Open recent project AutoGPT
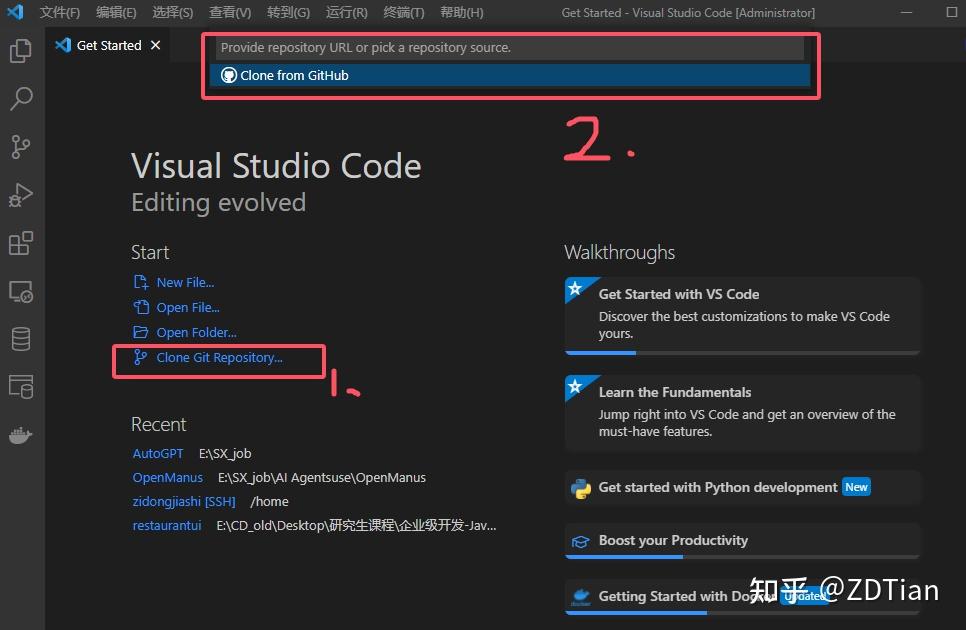Screen dimensions: 966x630 158,453
